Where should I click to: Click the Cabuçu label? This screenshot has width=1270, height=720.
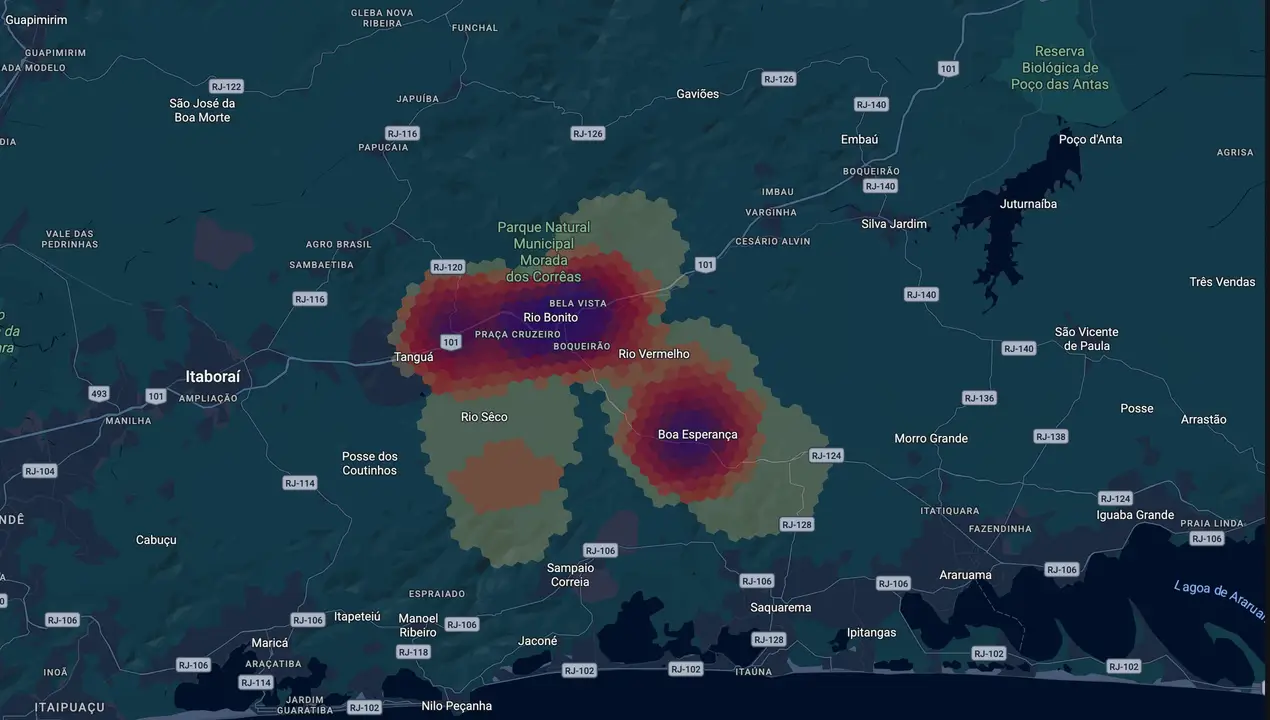156,540
